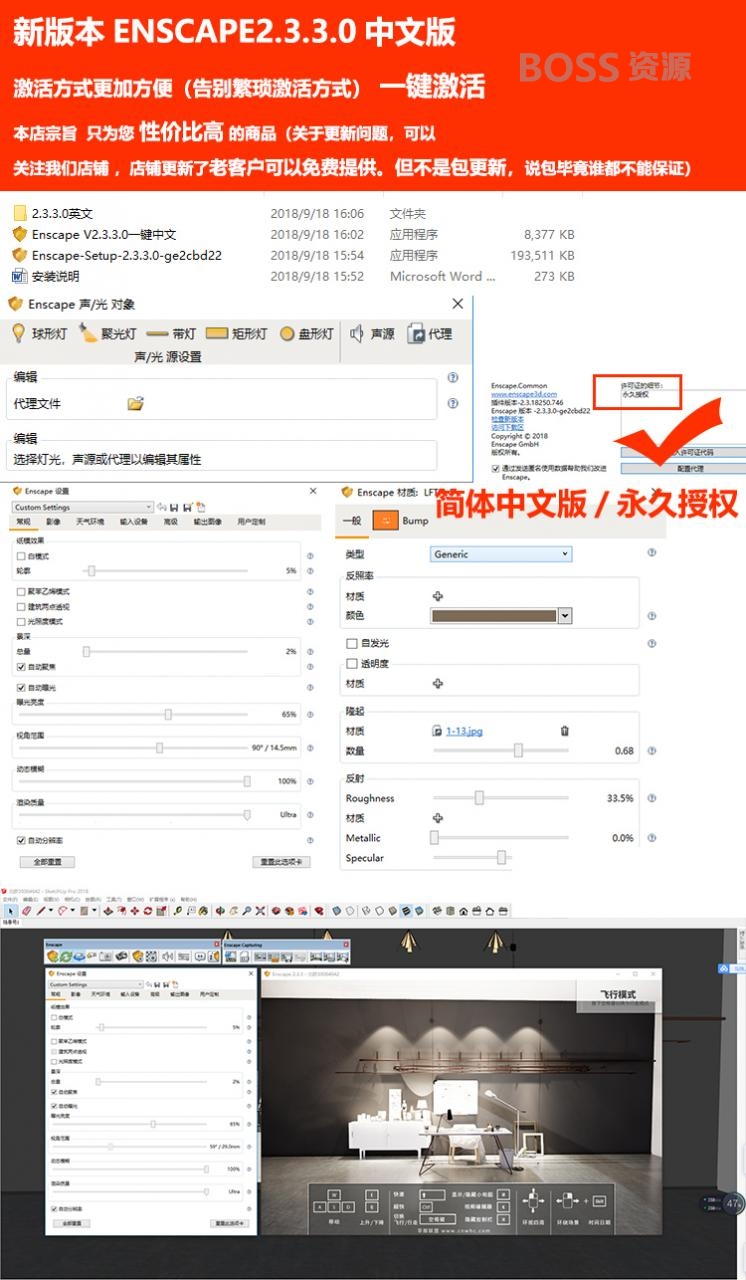This screenshot has height=1280, width=746.
Task: Open 类型 Generic type dropdown
Action: coord(500,554)
